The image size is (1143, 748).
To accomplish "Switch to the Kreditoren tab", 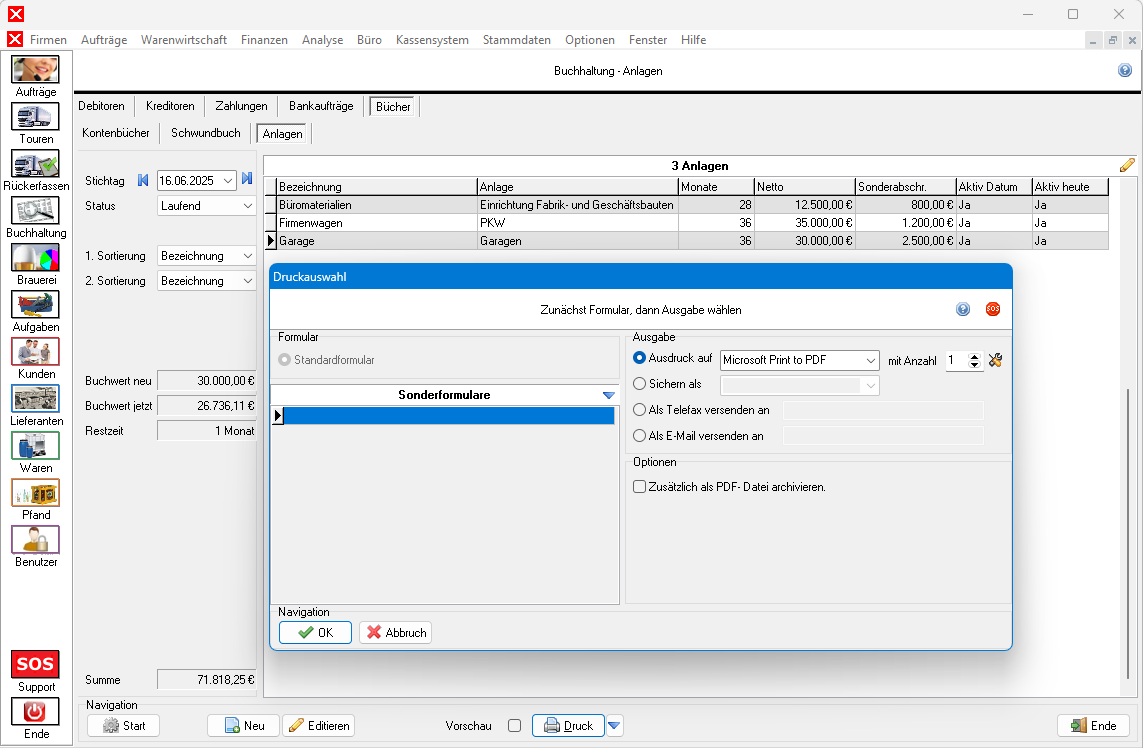I will pyautogui.click(x=170, y=106).
